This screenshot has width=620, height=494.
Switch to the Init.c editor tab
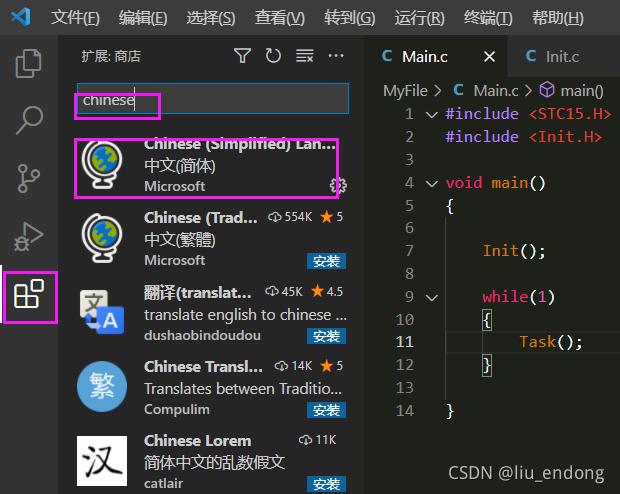562,57
